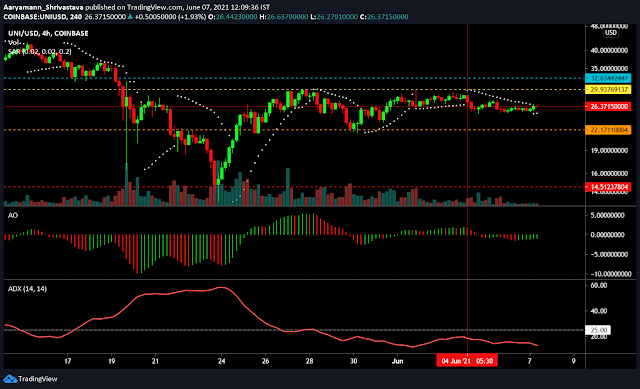Click COINBASE:UNIUSD, 240 symbol text
The image size is (640, 389).
pyautogui.click(x=42, y=17)
